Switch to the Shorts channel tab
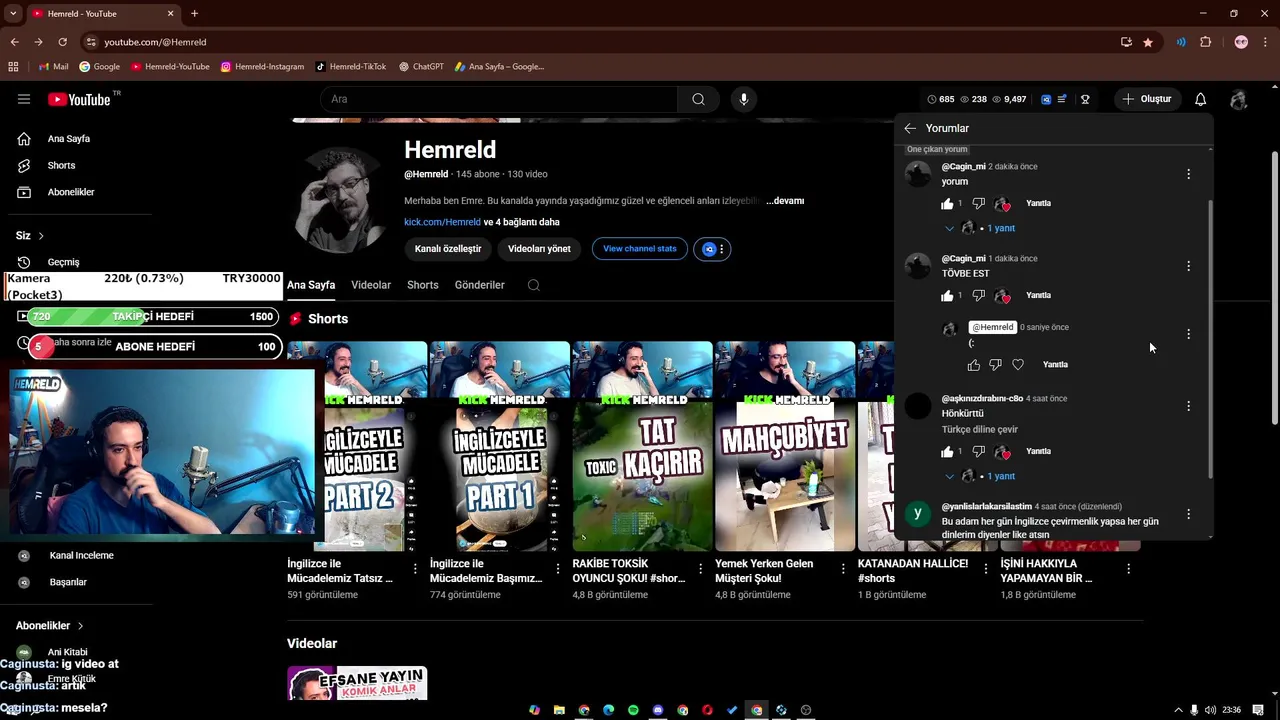1280x720 pixels. tap(423, 285)
